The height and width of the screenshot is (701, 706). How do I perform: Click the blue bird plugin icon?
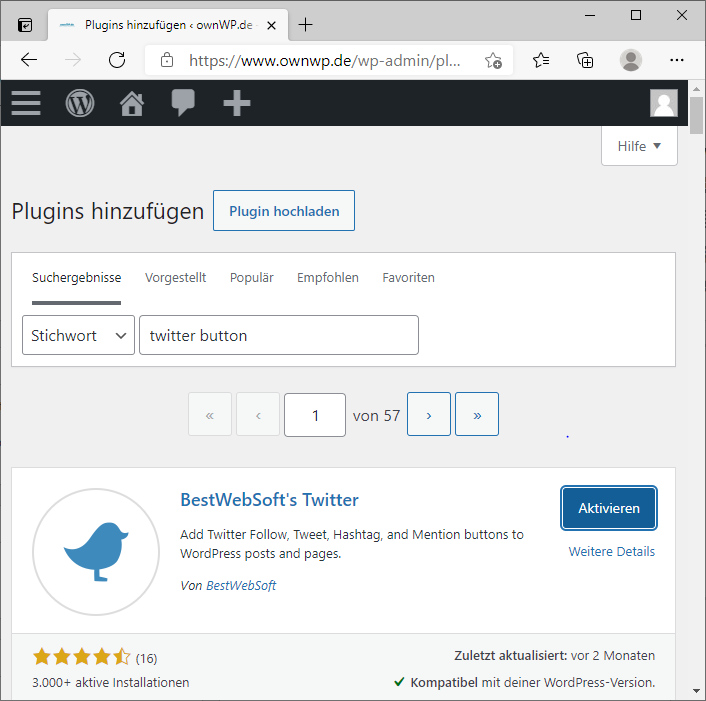(96, 552)
